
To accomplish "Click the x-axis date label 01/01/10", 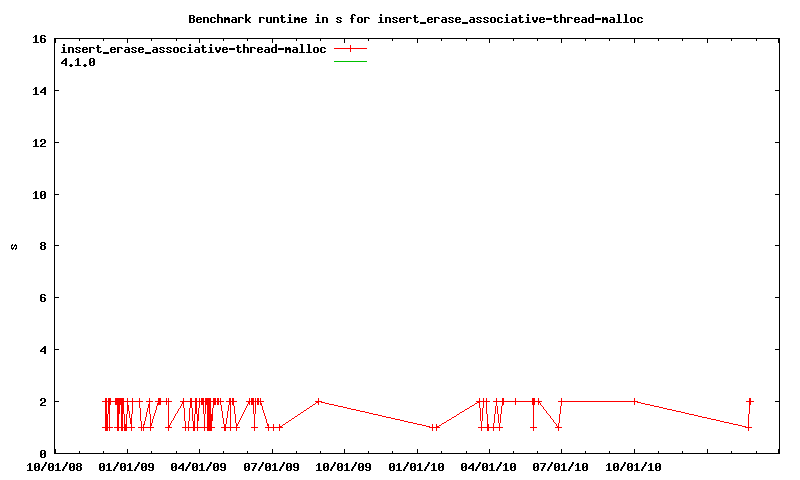I will (416, 466).
